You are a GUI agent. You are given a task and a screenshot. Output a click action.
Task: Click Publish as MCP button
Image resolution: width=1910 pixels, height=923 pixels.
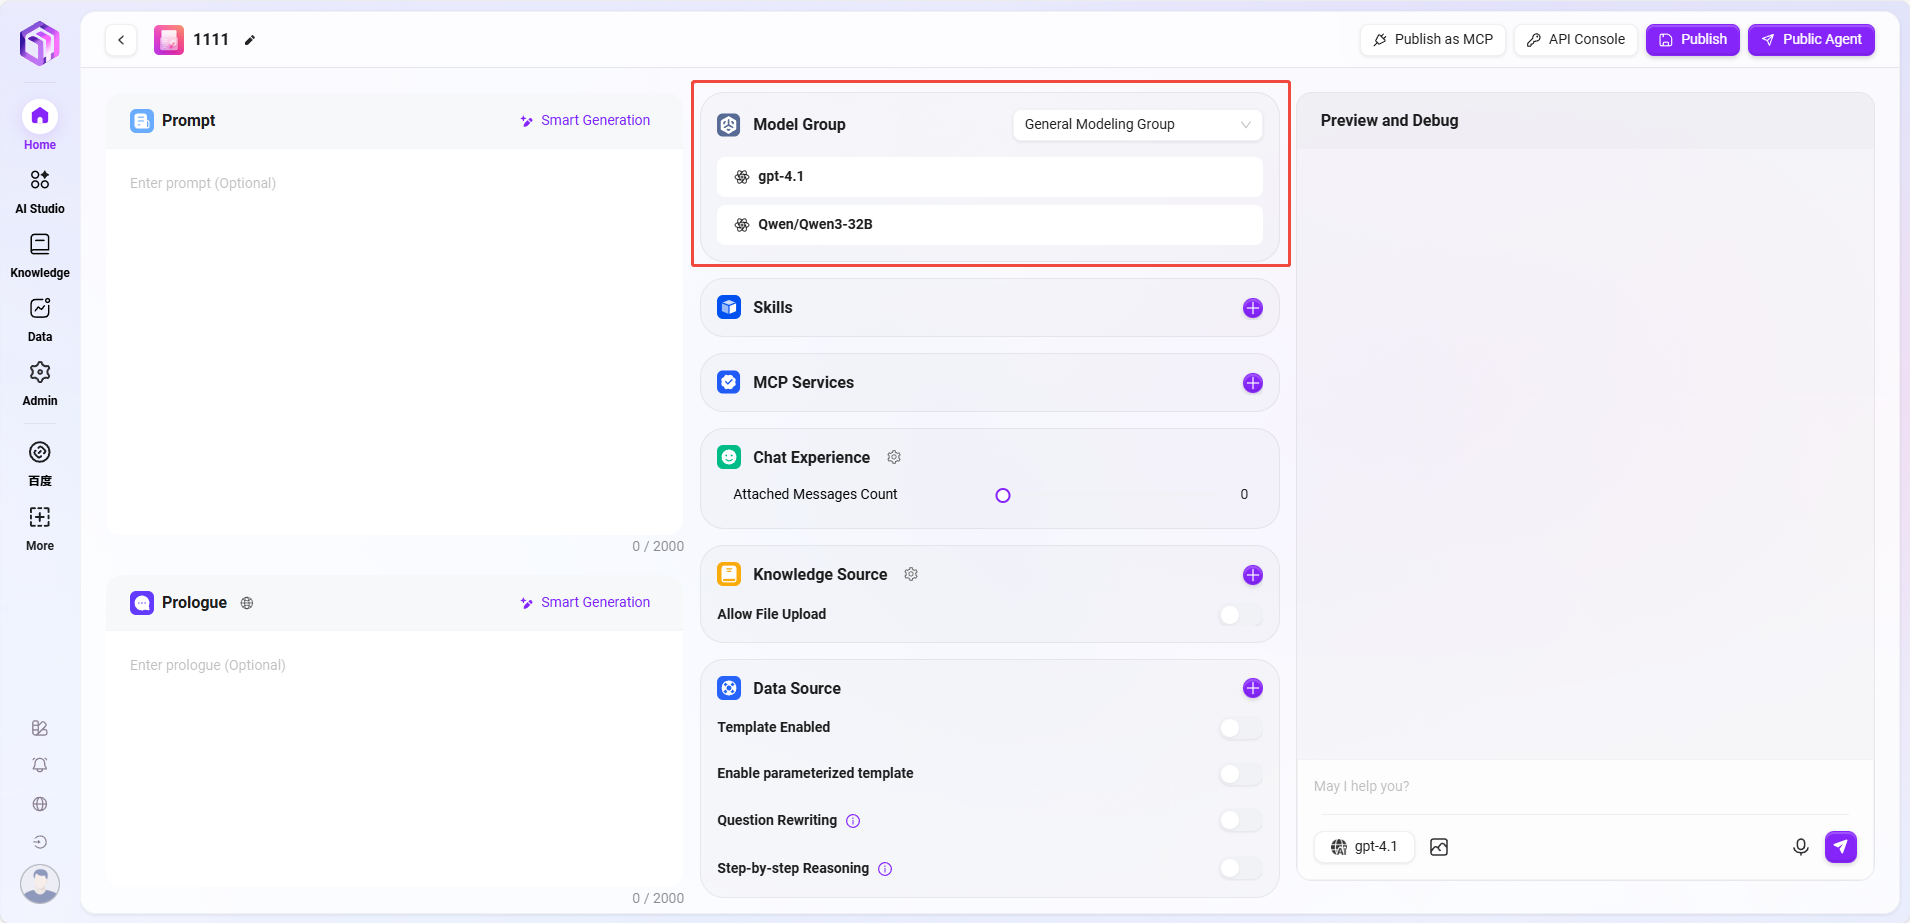pos(1432,40)
